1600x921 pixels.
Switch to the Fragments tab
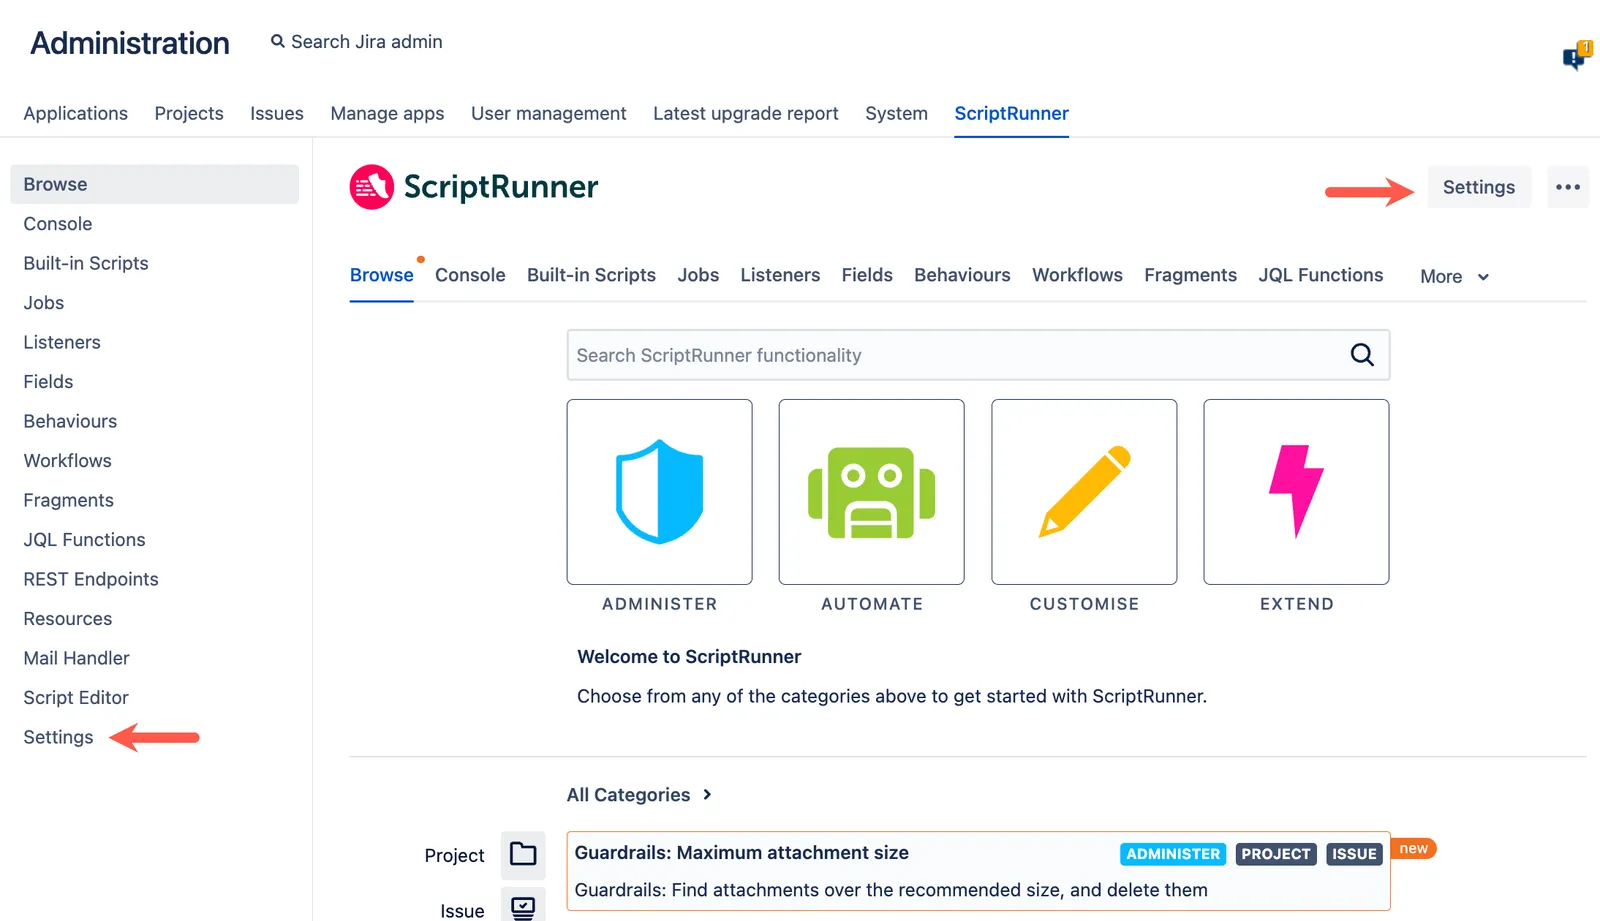coord(1190,275)
